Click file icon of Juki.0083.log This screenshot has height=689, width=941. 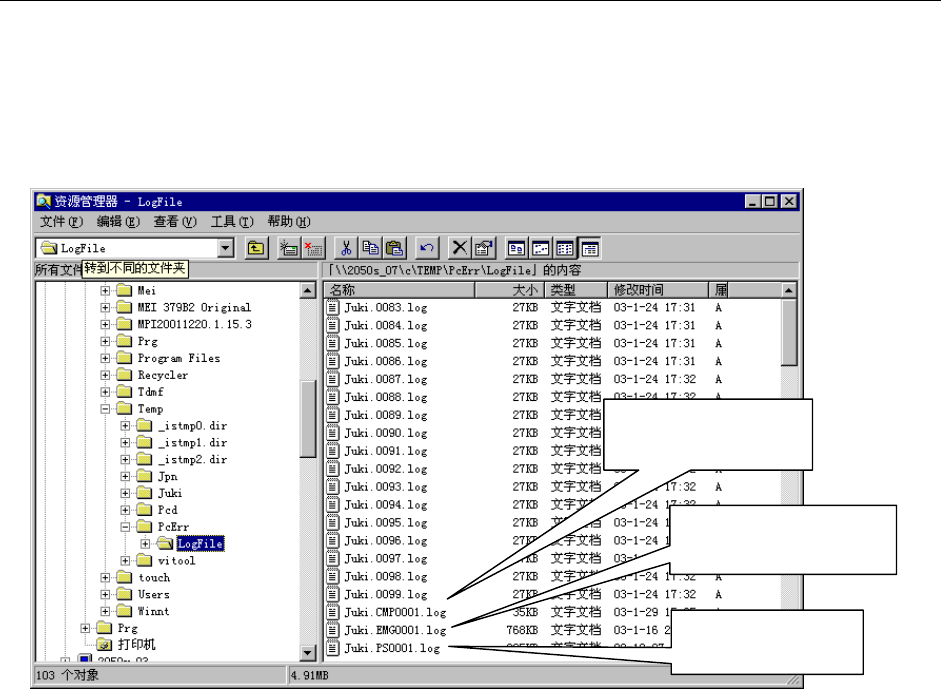332,307
